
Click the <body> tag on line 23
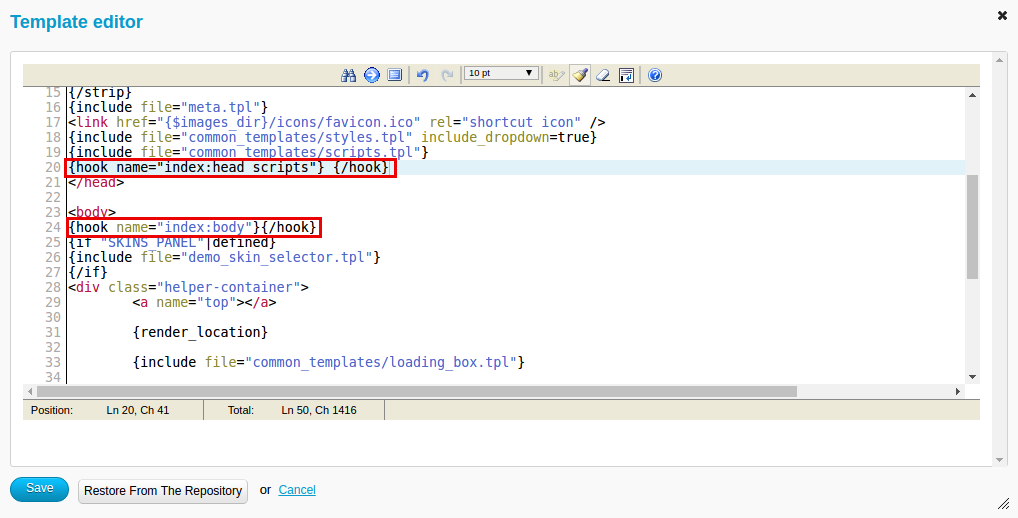tap(92, 212)
